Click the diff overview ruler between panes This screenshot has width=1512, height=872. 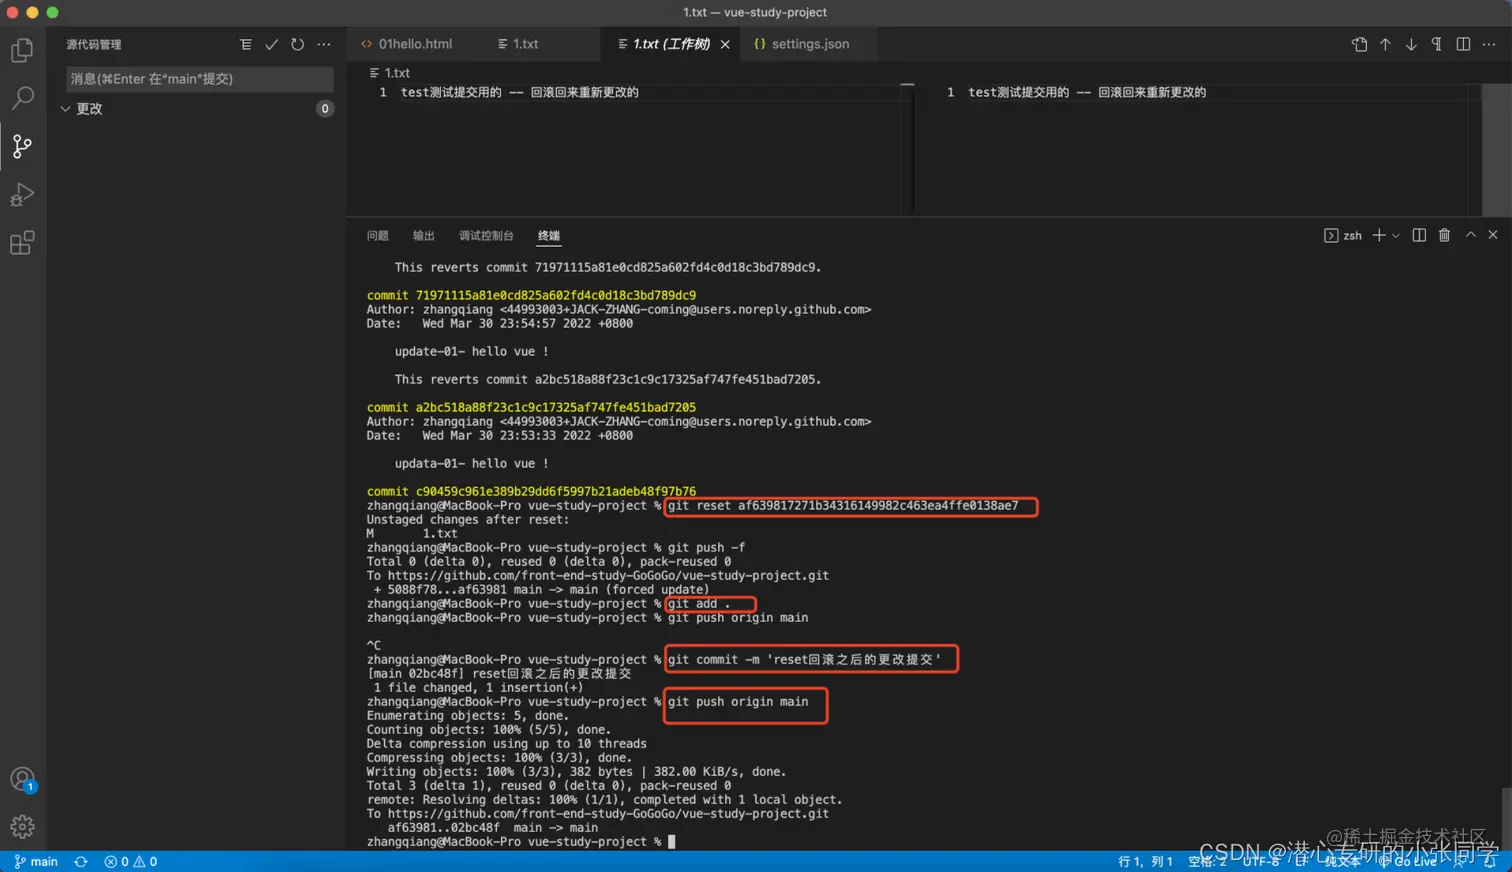[907, 148]
